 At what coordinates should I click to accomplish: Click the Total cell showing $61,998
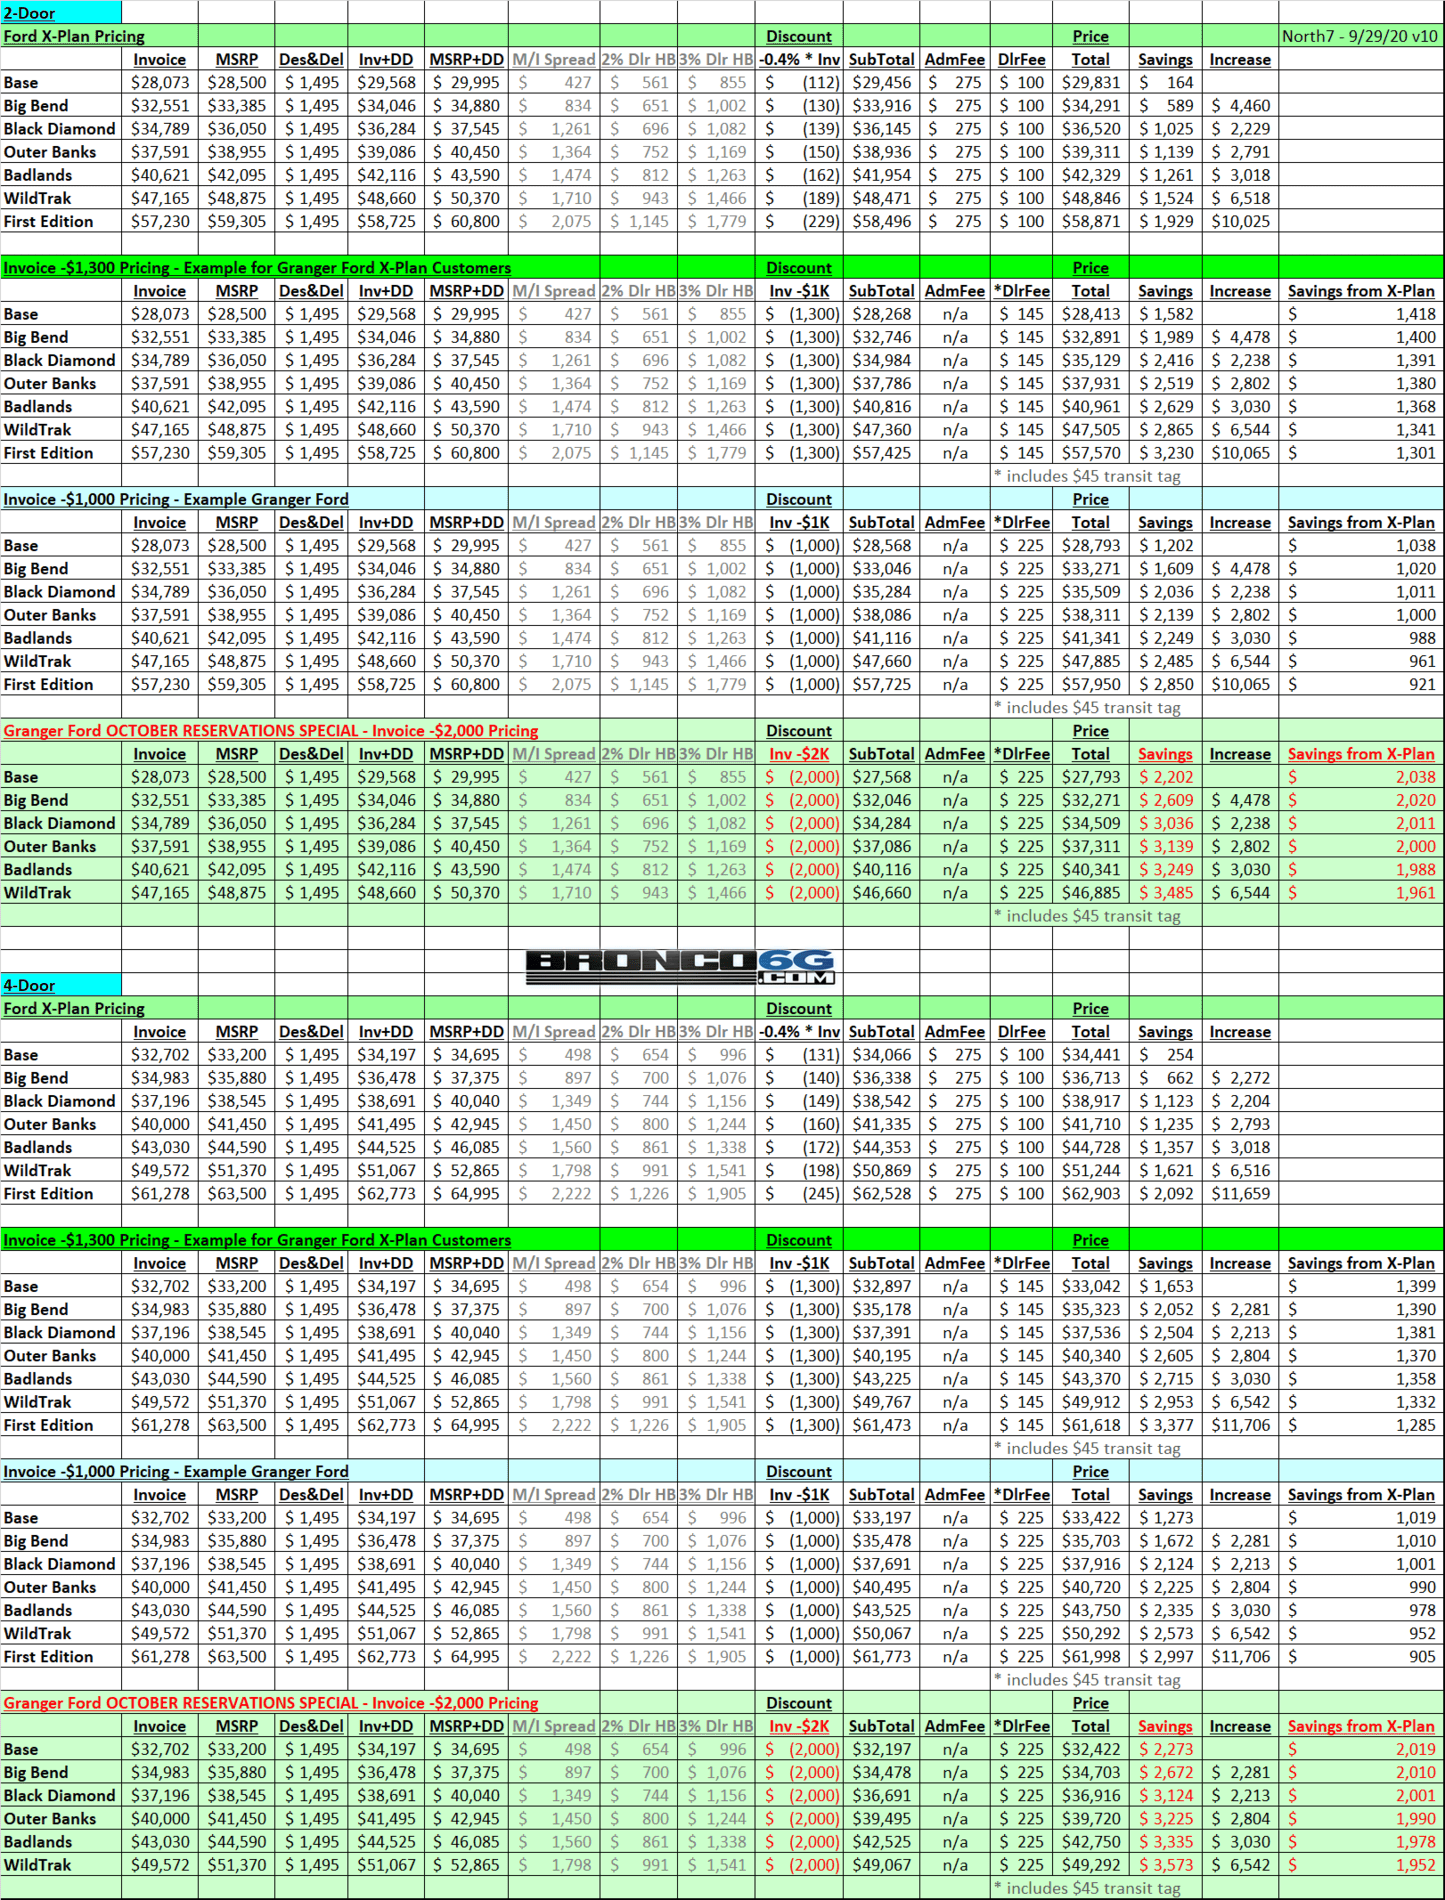coord(1091,1657)
